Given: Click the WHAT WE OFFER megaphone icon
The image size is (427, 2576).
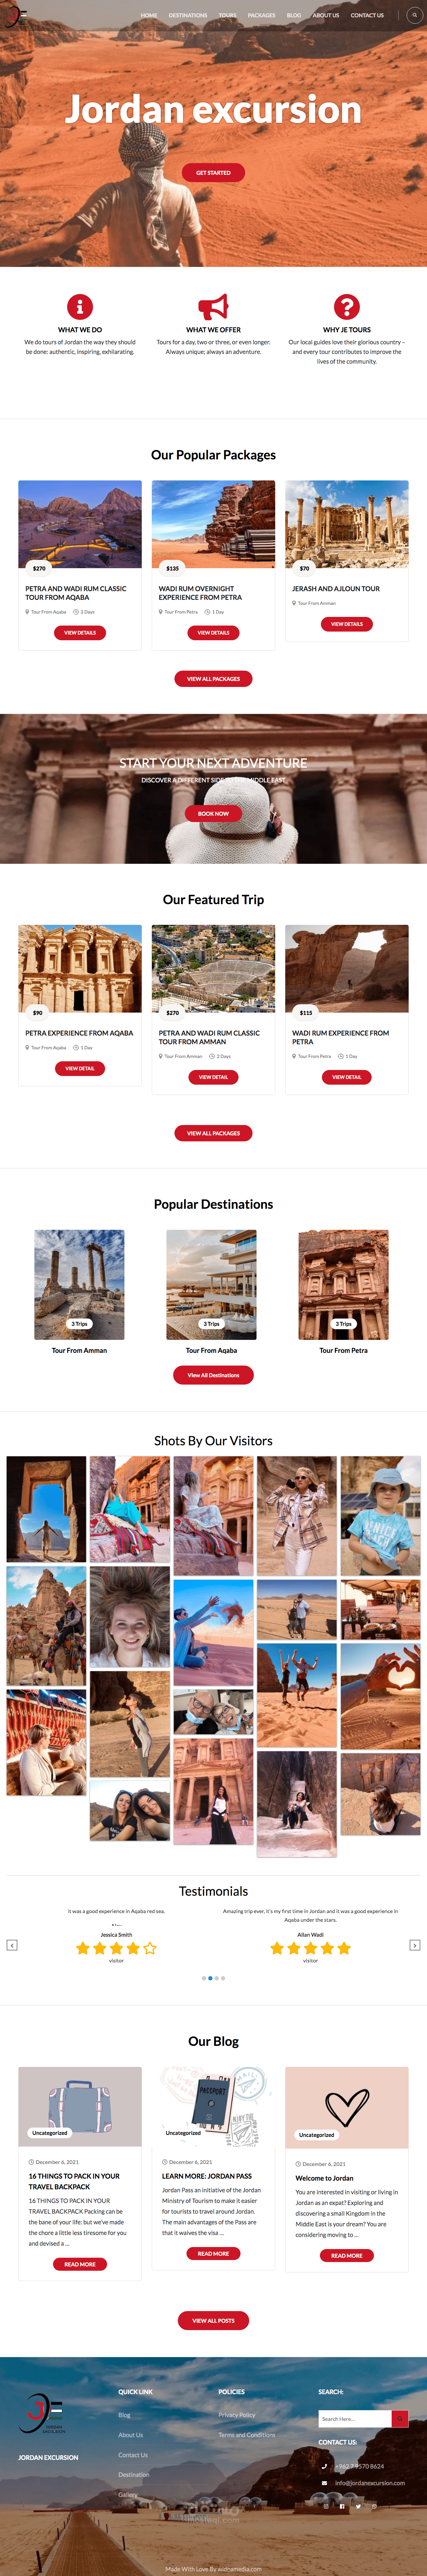Looking at the screenshot, I should point(213,306).
